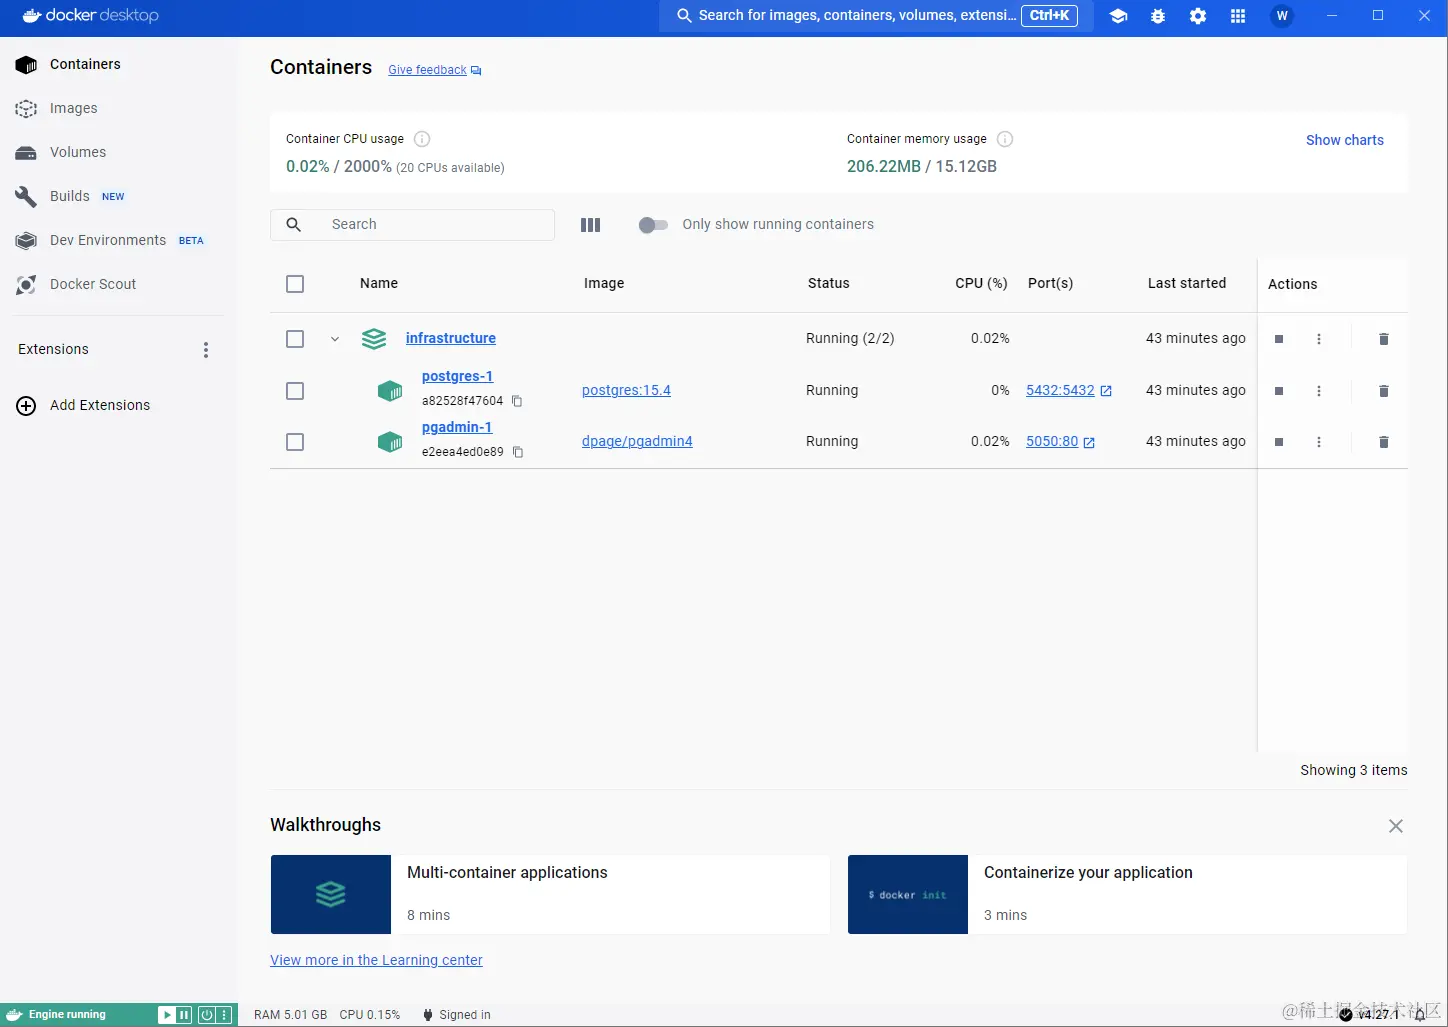
Task: Click the resume engine play icon in status bar
Action: (x=167, y=1015)
